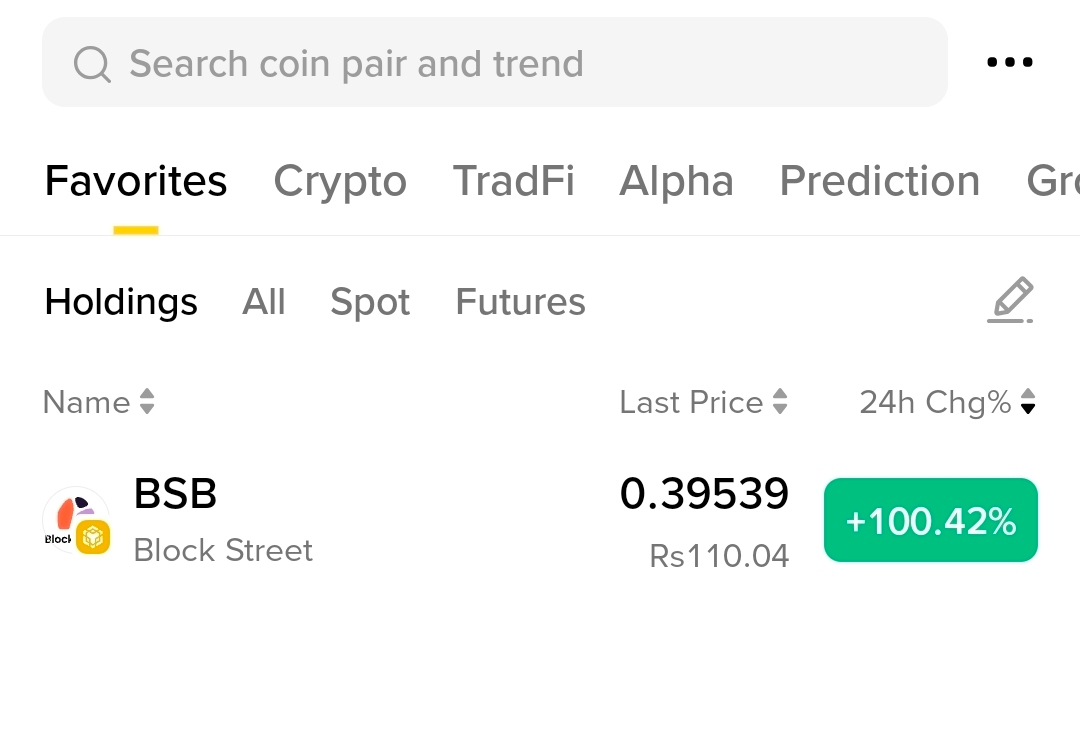Click the yellow BNB chain badge icon
Screen dimensions: 1080x751
(x=93, y=537)
